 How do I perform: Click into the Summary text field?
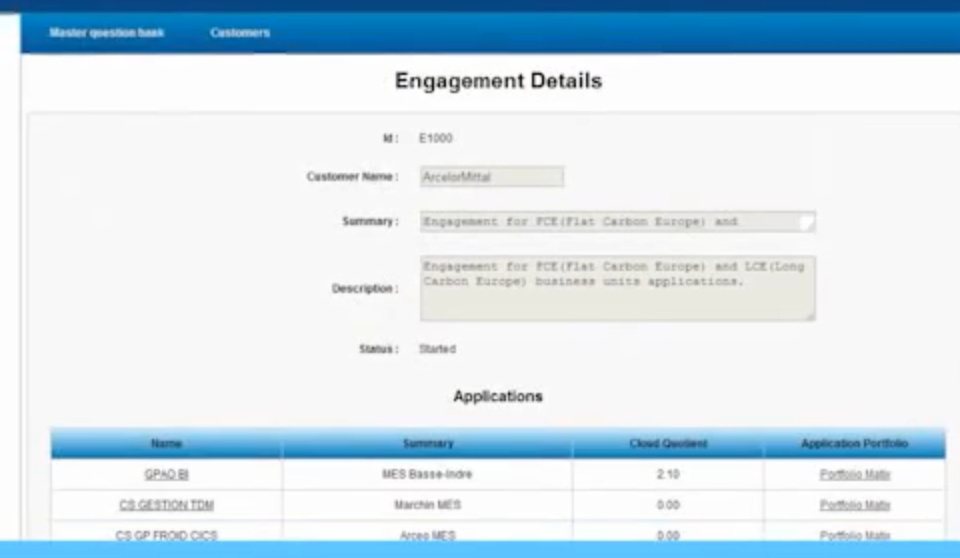[617, 222]
